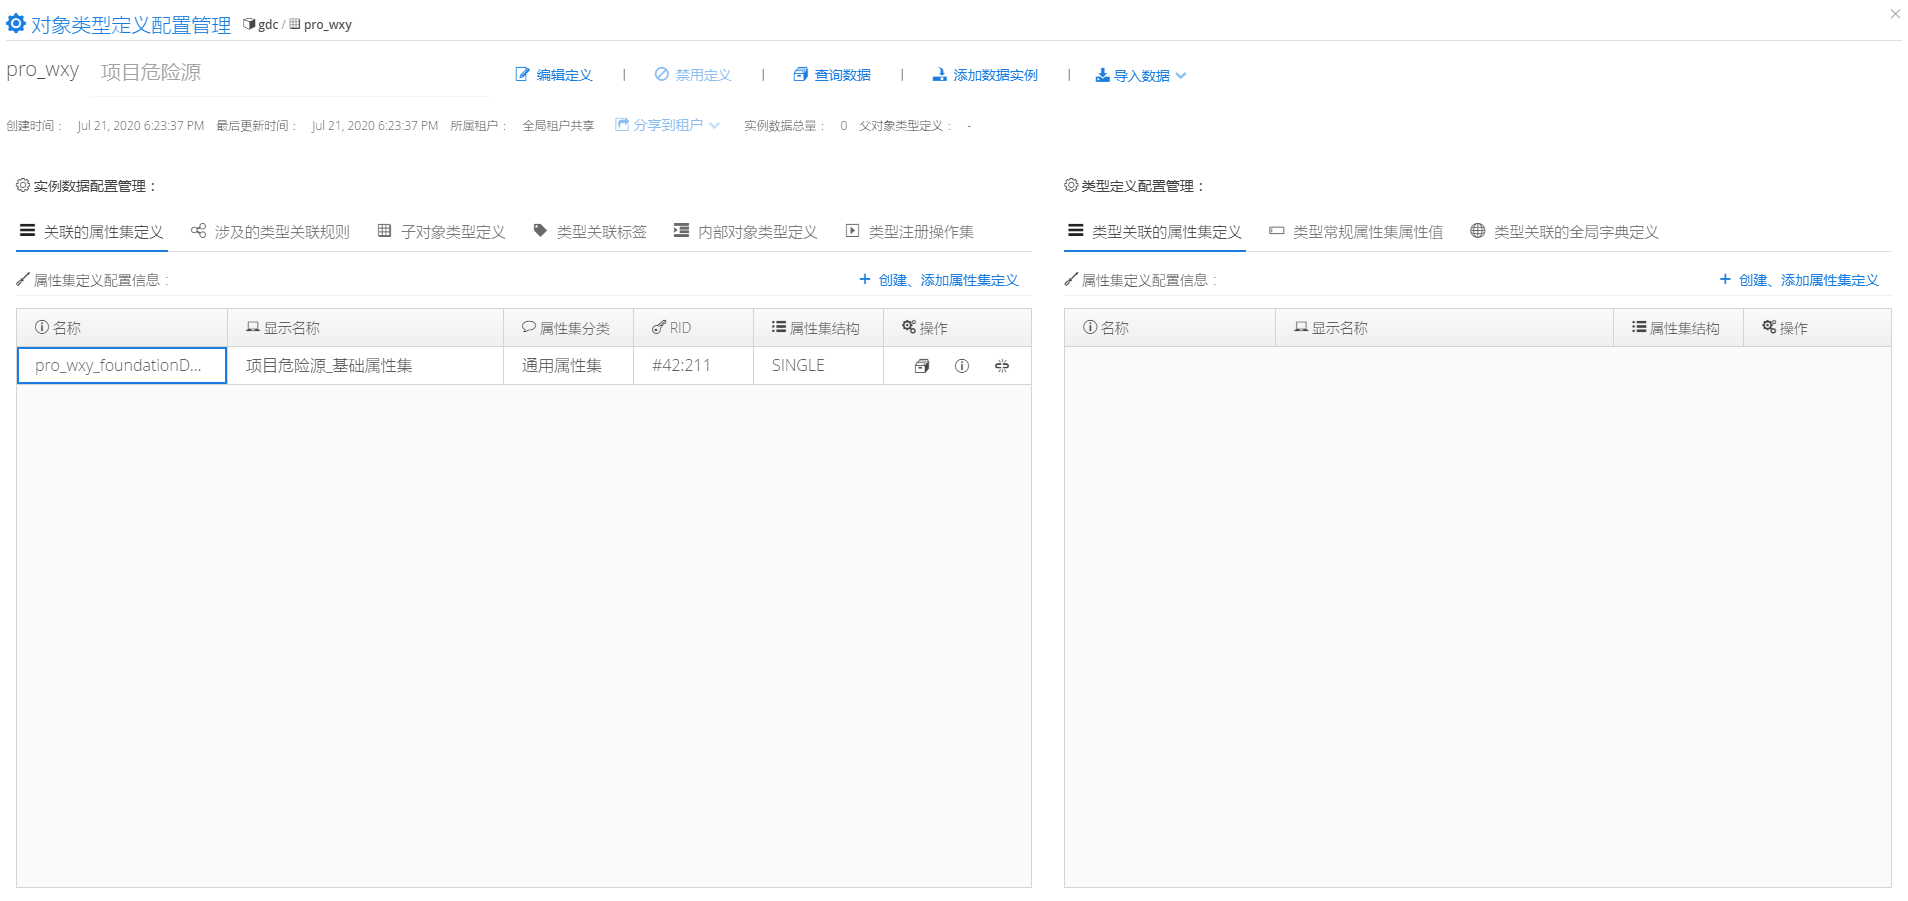Switch to the 类型关联的全局字典定义 tab

[1565, 232]
